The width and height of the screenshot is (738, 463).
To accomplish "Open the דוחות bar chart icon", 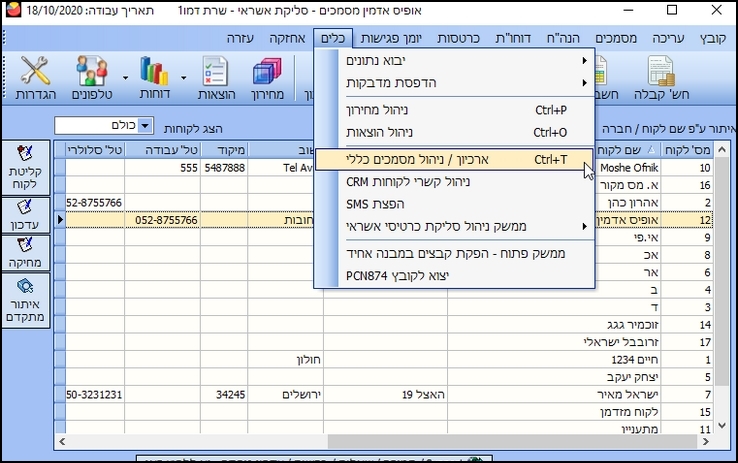I will click(x=154, y=78).
